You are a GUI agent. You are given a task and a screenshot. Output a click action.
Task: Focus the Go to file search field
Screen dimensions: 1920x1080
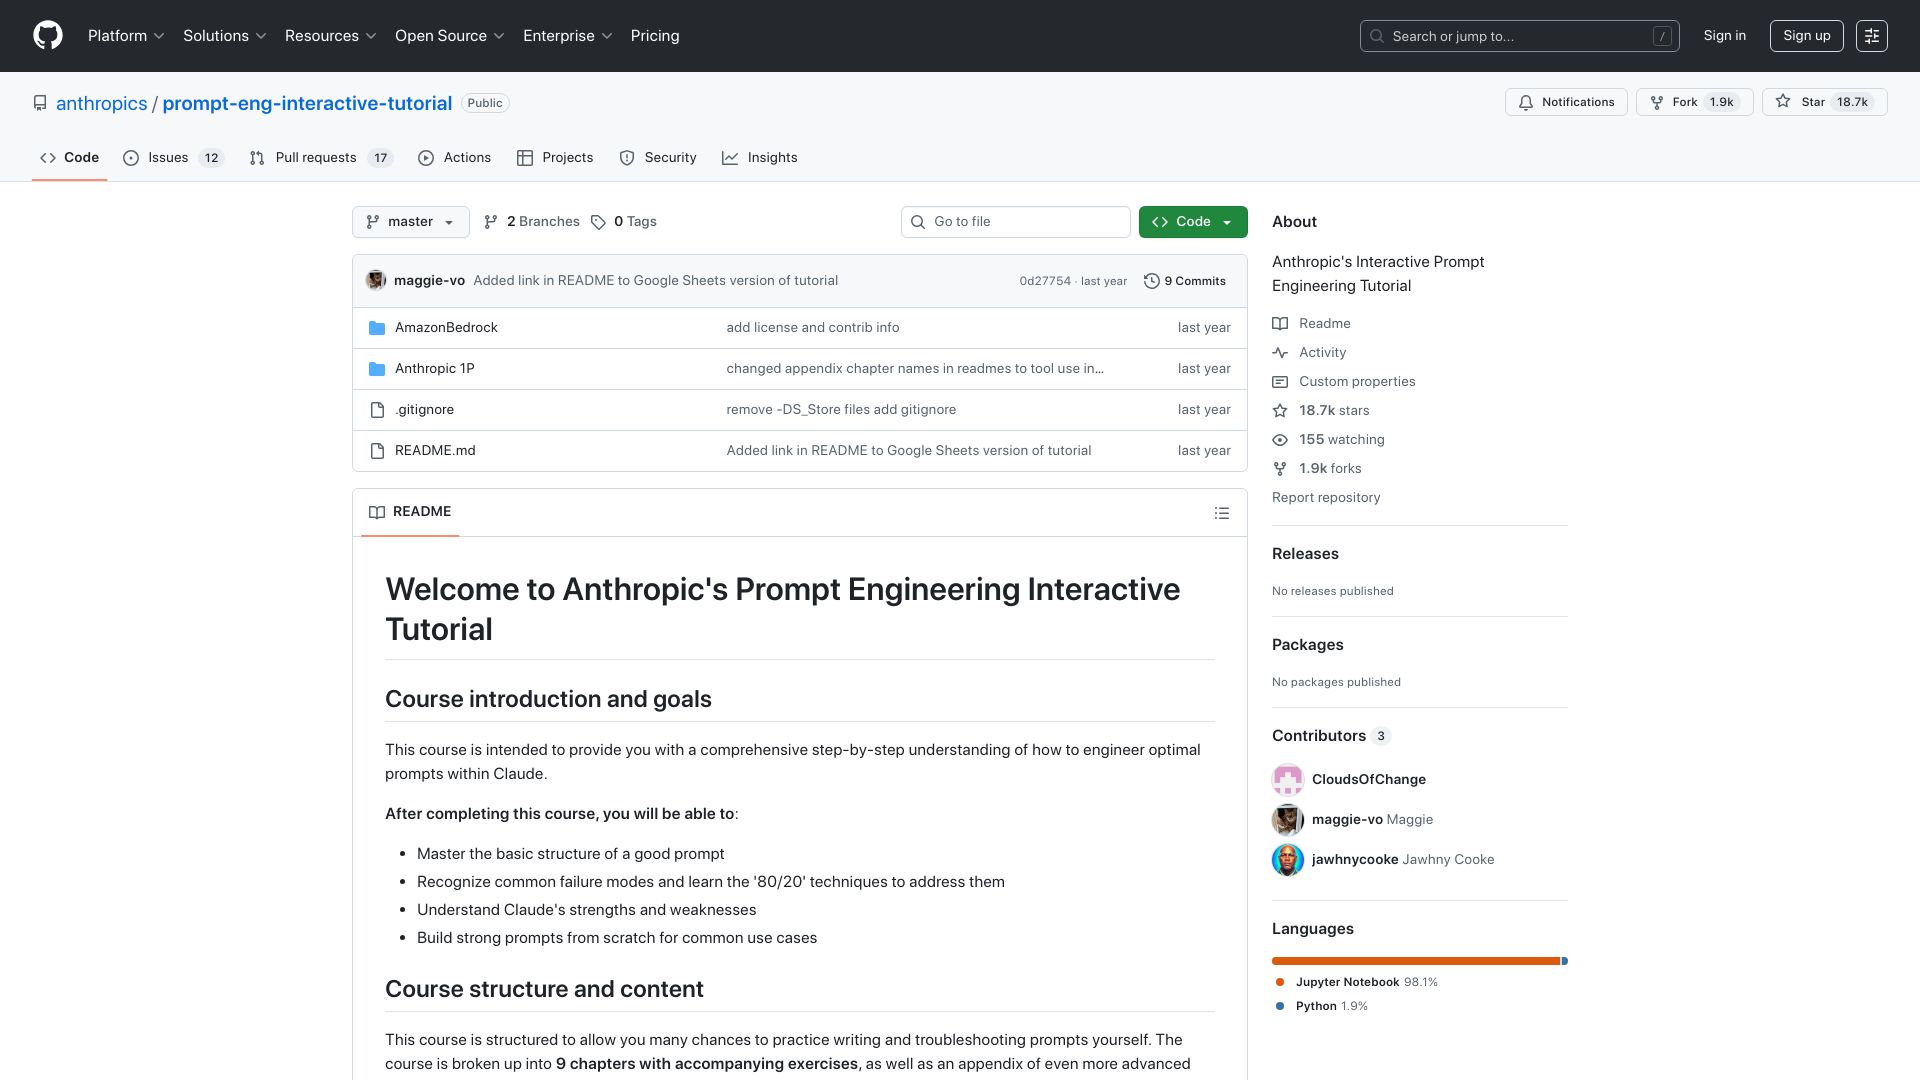pos(1015,222)
